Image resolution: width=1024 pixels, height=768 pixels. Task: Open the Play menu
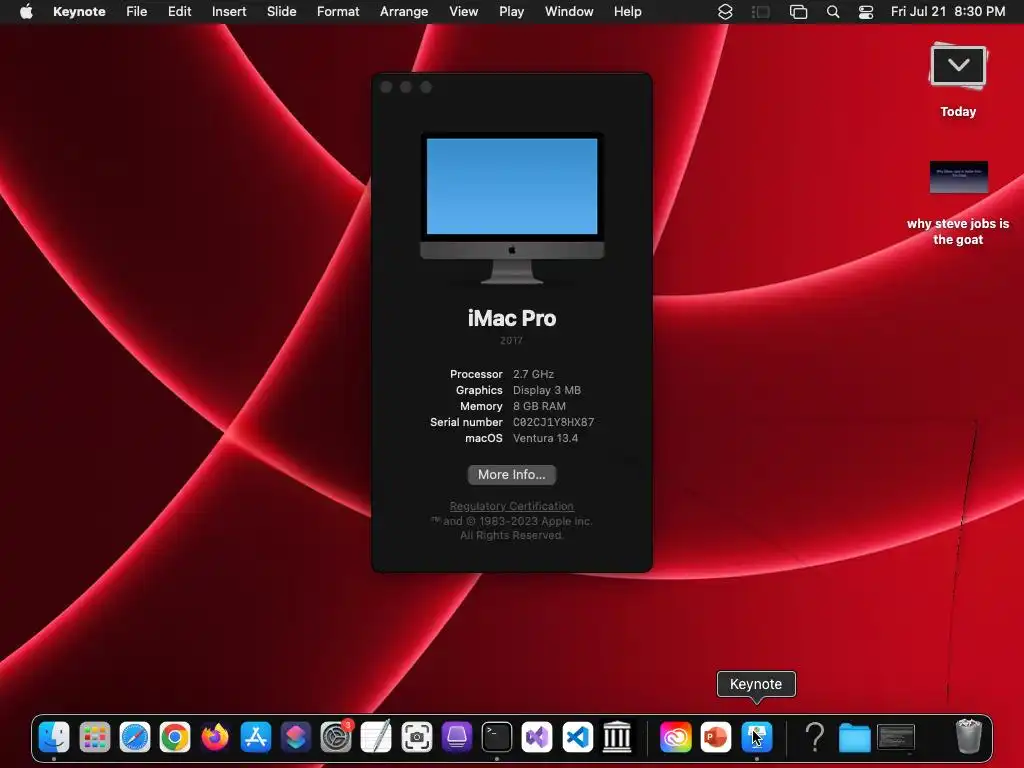[511, 11]
